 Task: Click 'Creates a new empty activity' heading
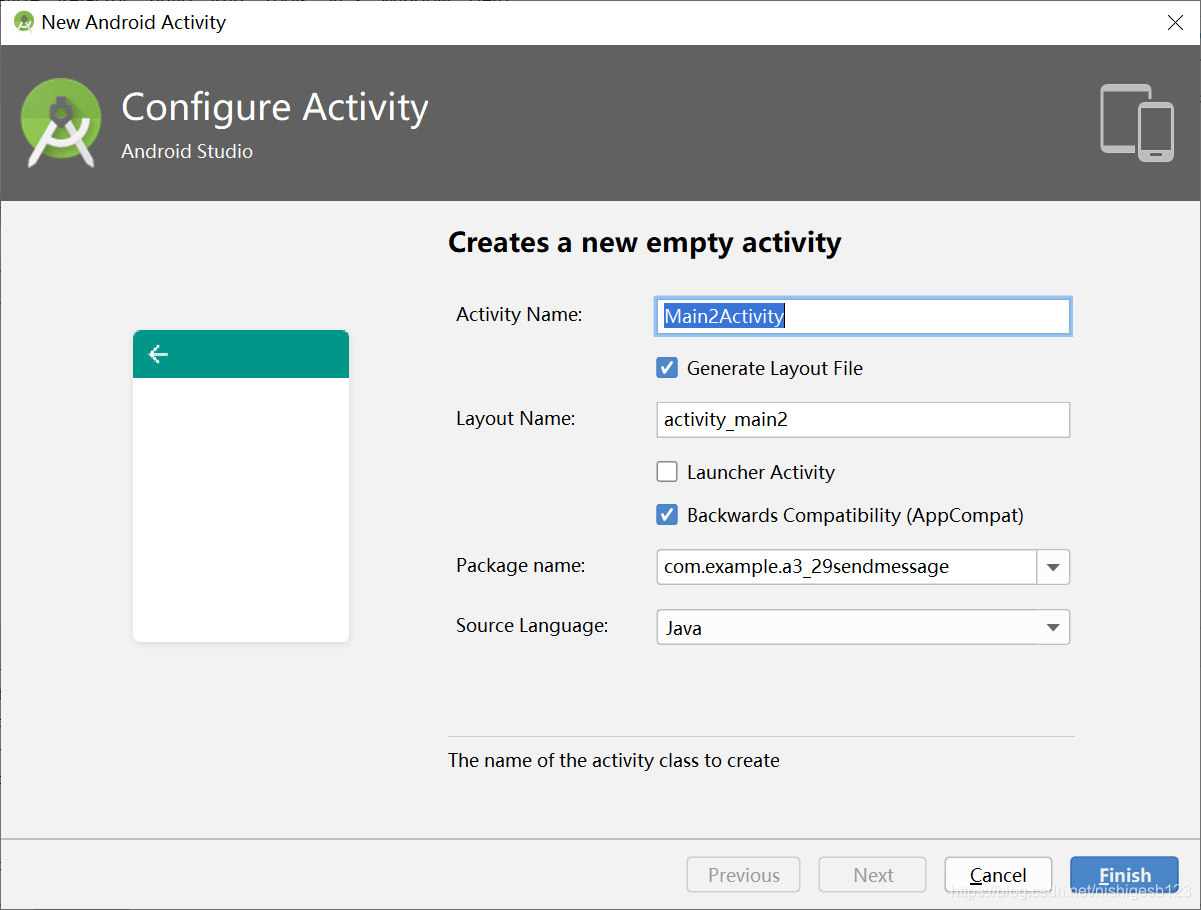pos(645,242)
